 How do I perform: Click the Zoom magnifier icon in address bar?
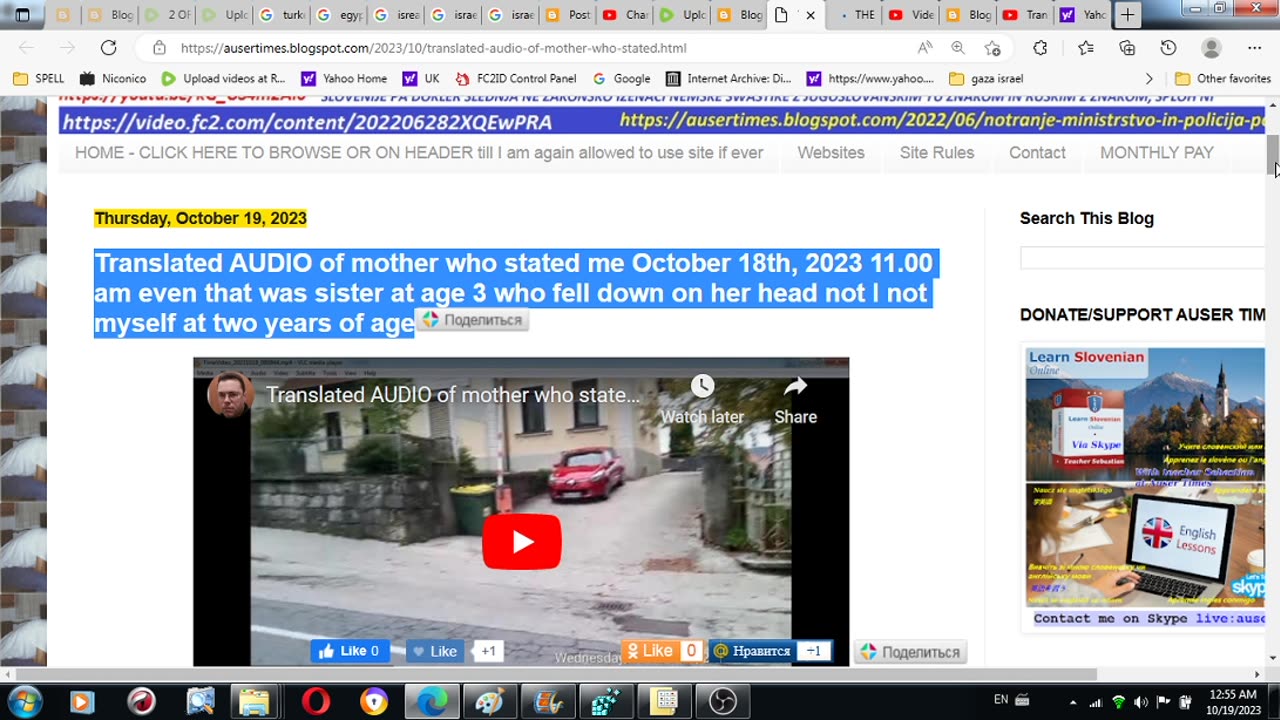click(958, 47)
